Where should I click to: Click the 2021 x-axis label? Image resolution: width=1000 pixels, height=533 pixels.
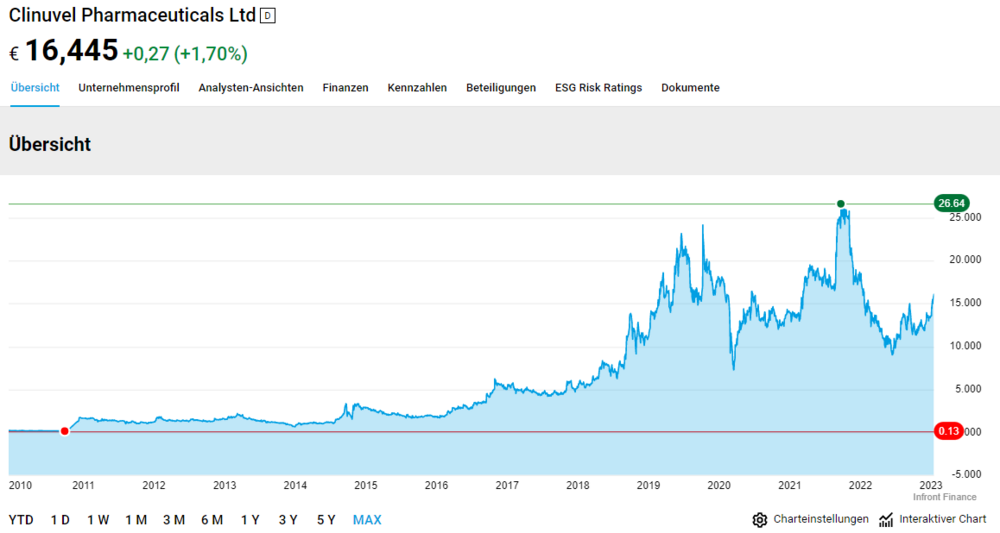click(x=790, y=486)
